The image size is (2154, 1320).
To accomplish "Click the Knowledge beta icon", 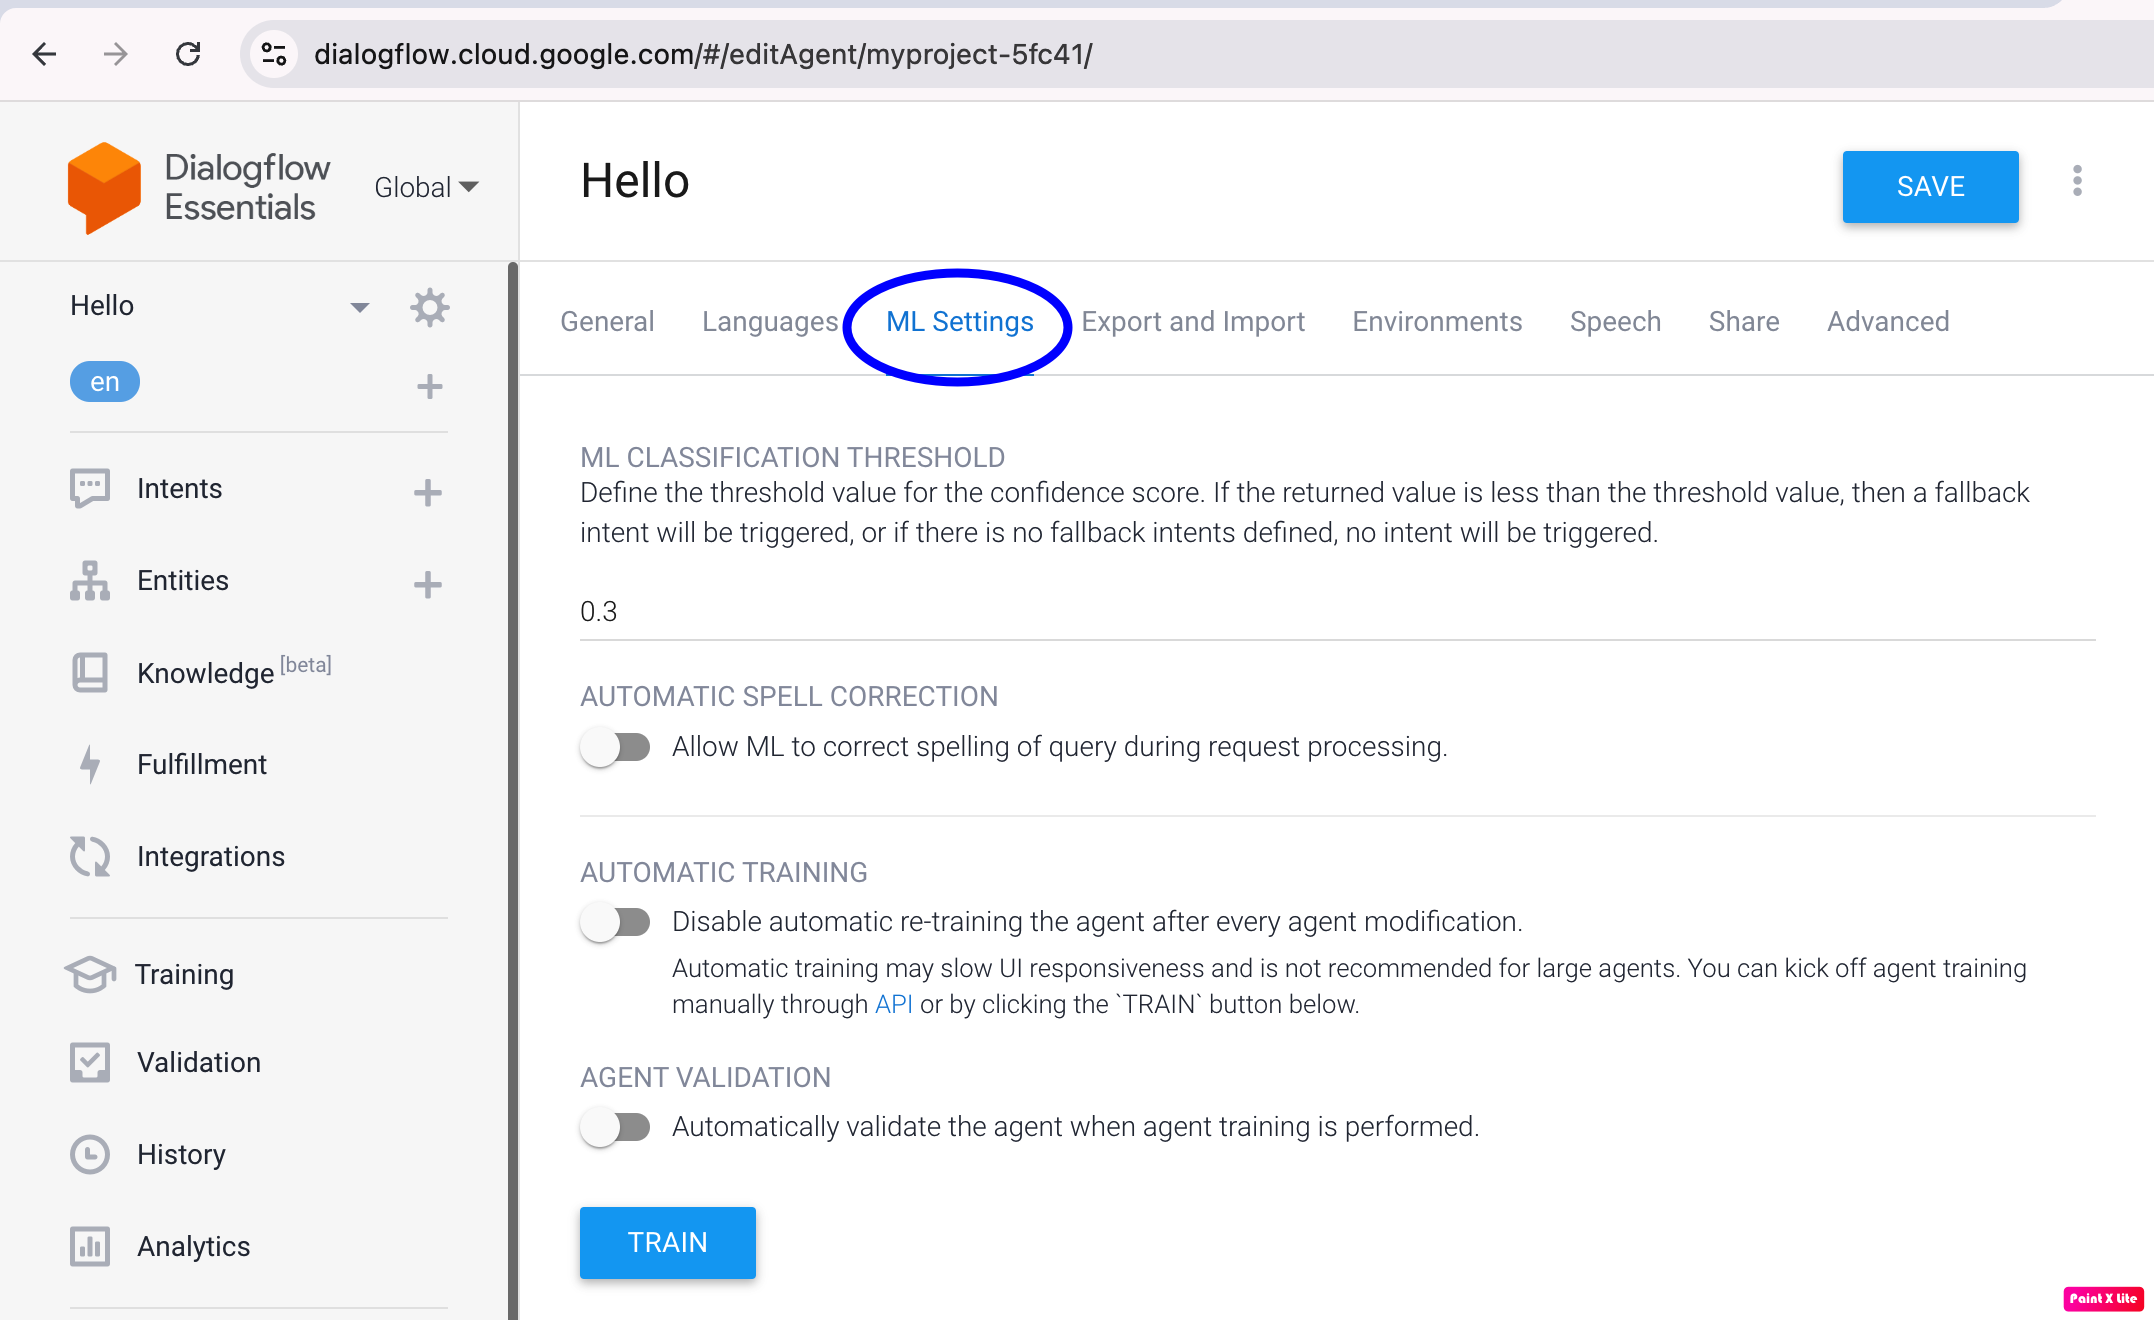I will pos(90,673).
